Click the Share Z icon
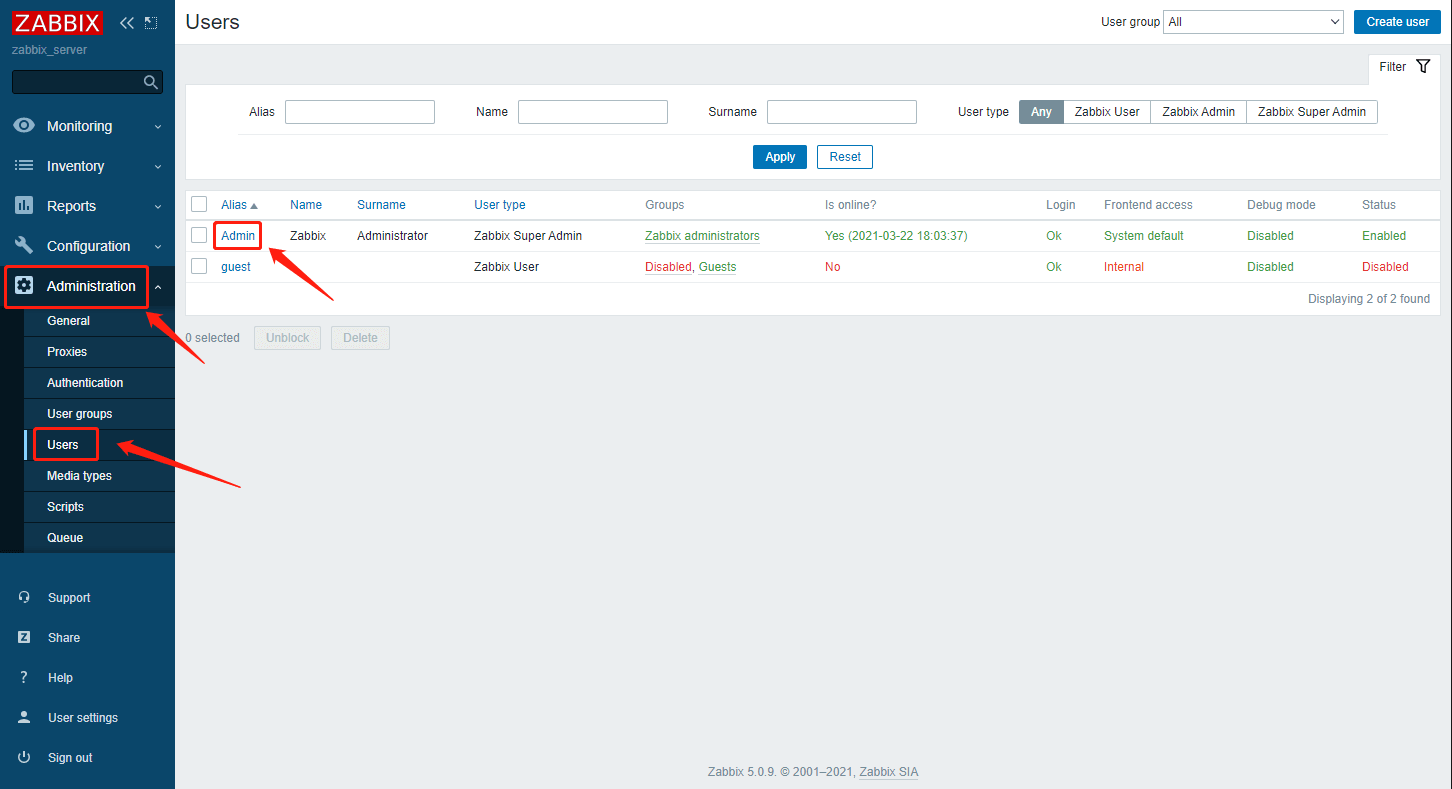The width and height of the screenshot is (1452, 789). point(24,637)
